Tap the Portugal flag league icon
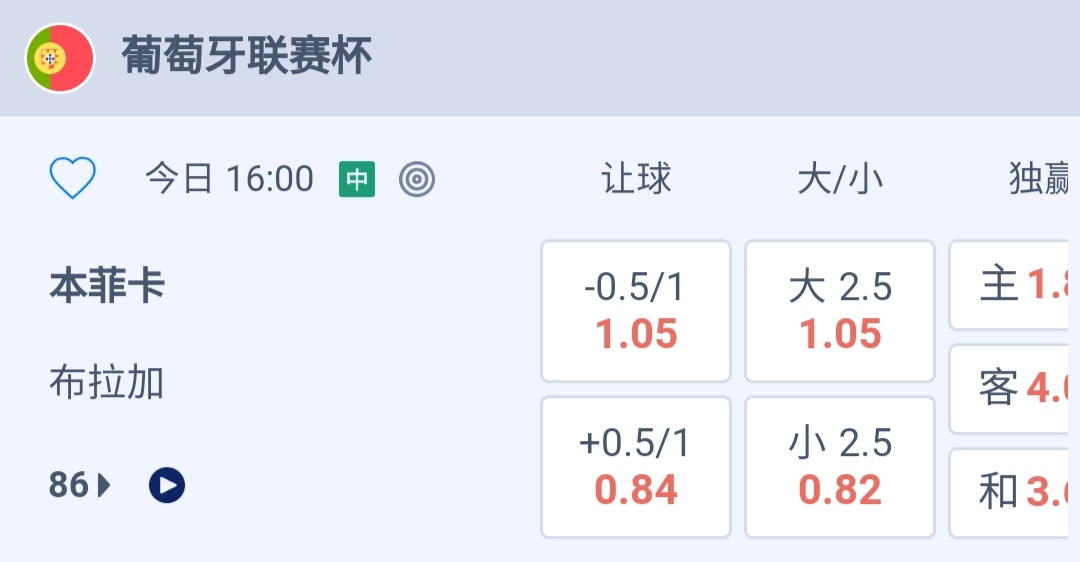The image size is (1080, 562). coord(60,58)
